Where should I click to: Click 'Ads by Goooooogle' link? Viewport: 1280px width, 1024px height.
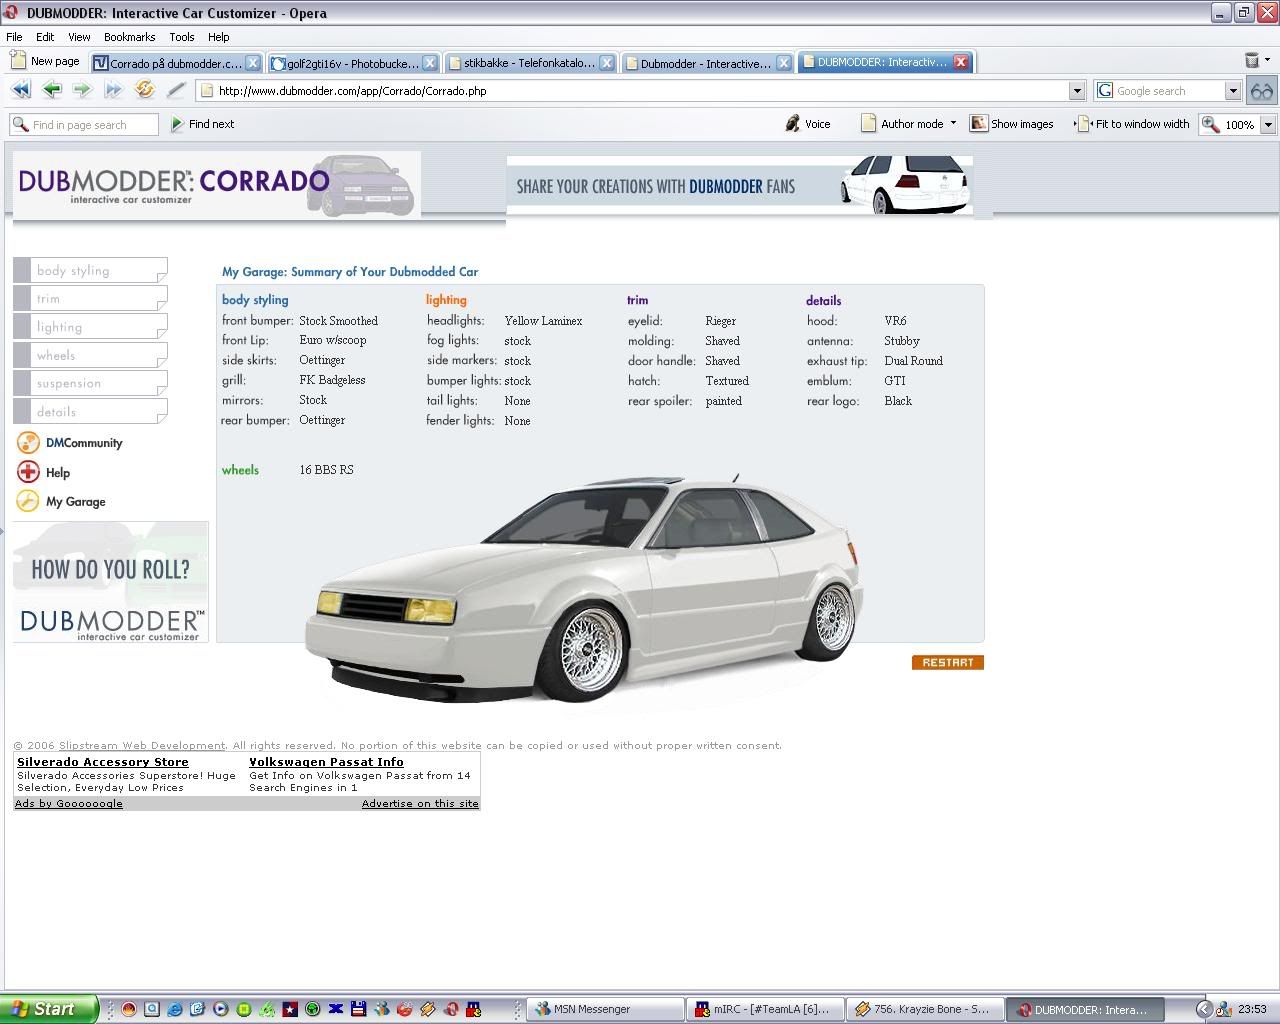[69, 803]
